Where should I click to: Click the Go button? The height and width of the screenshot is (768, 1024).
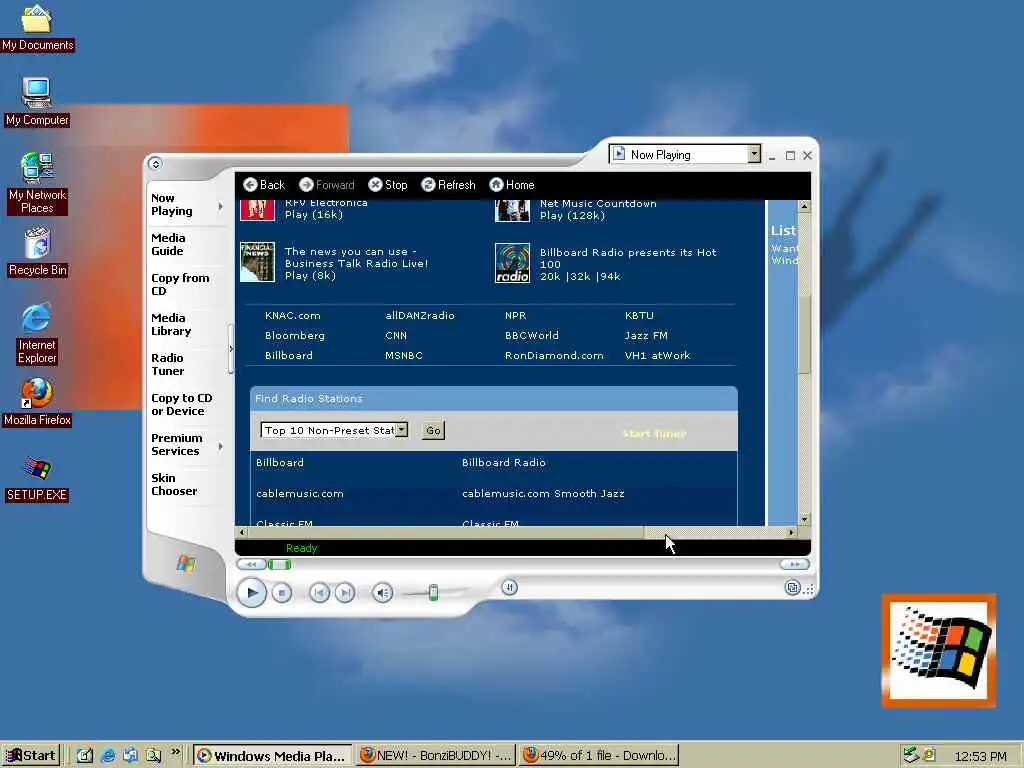(x=433, y=430)
